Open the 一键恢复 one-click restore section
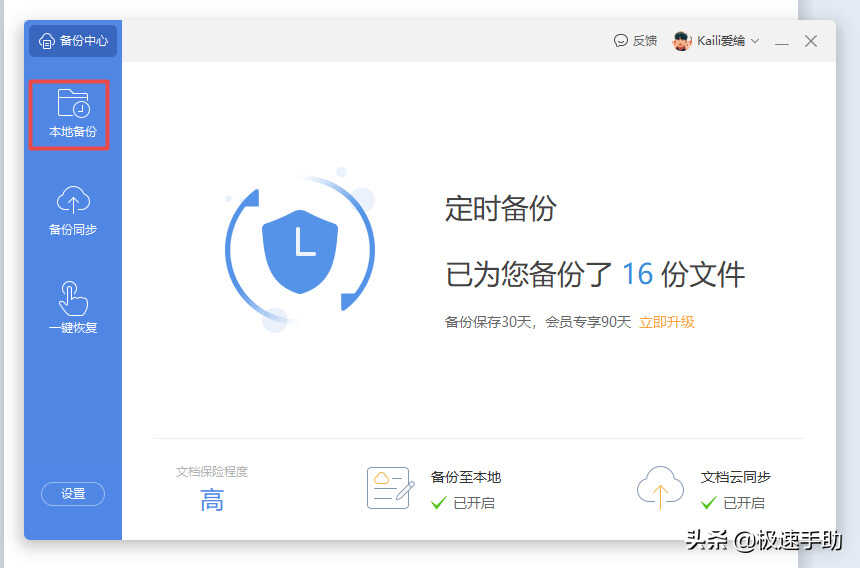 point(73,308)
